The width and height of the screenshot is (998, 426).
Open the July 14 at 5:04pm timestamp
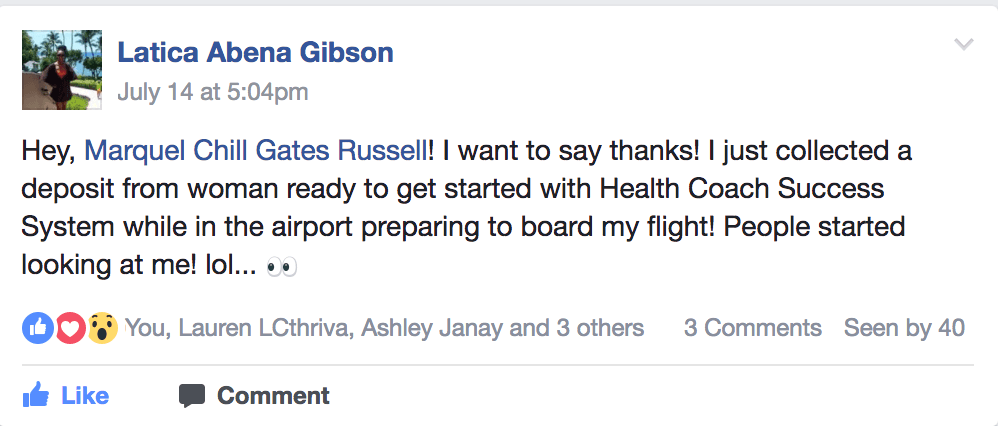212,92
